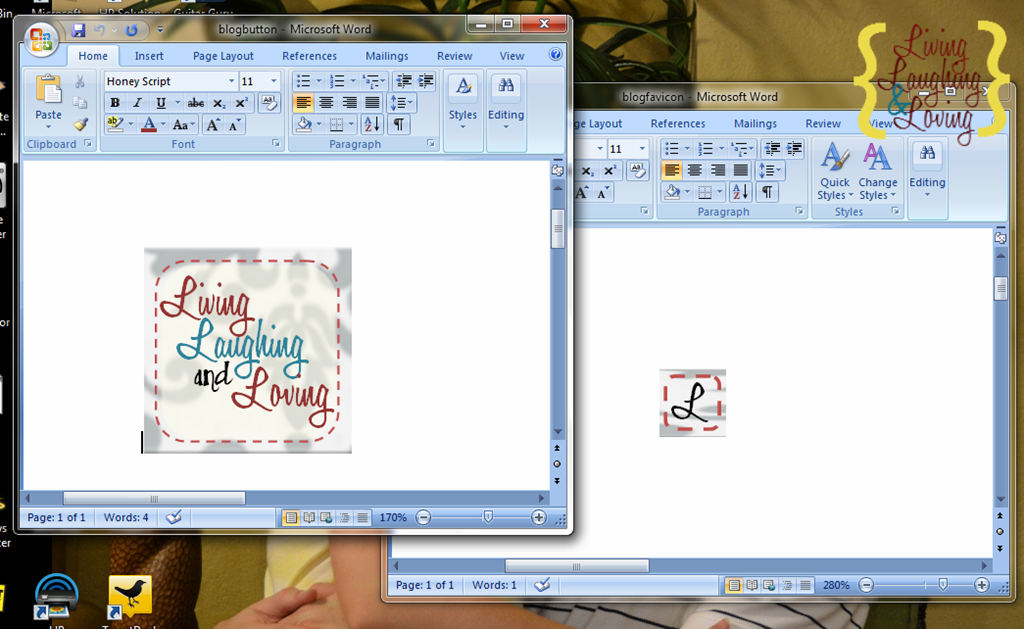Open line spacing menu in blogbutton

click(x=400, y=103)
